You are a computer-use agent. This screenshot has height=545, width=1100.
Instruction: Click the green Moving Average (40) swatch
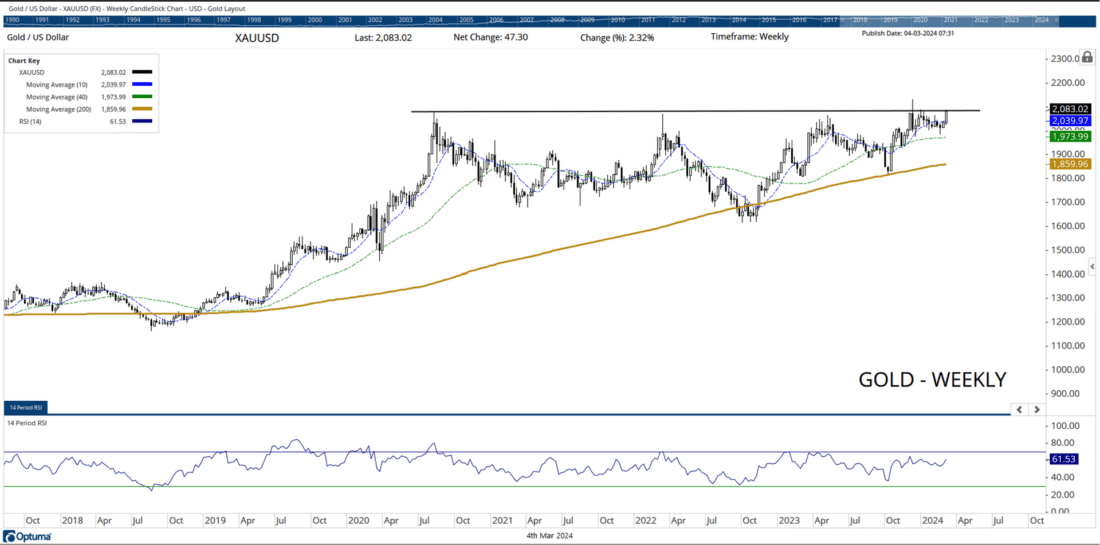[141, 96]
